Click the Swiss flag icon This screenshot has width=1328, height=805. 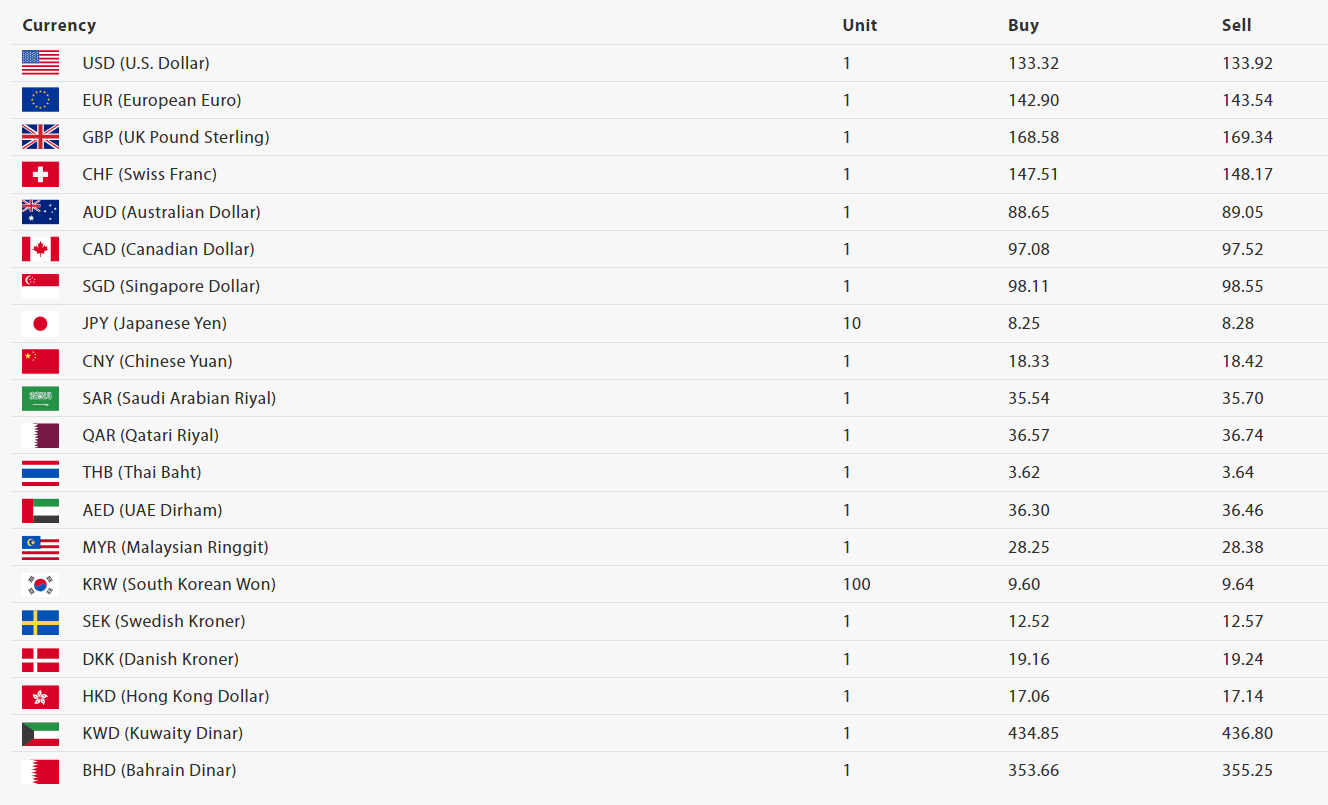point(40,174)
